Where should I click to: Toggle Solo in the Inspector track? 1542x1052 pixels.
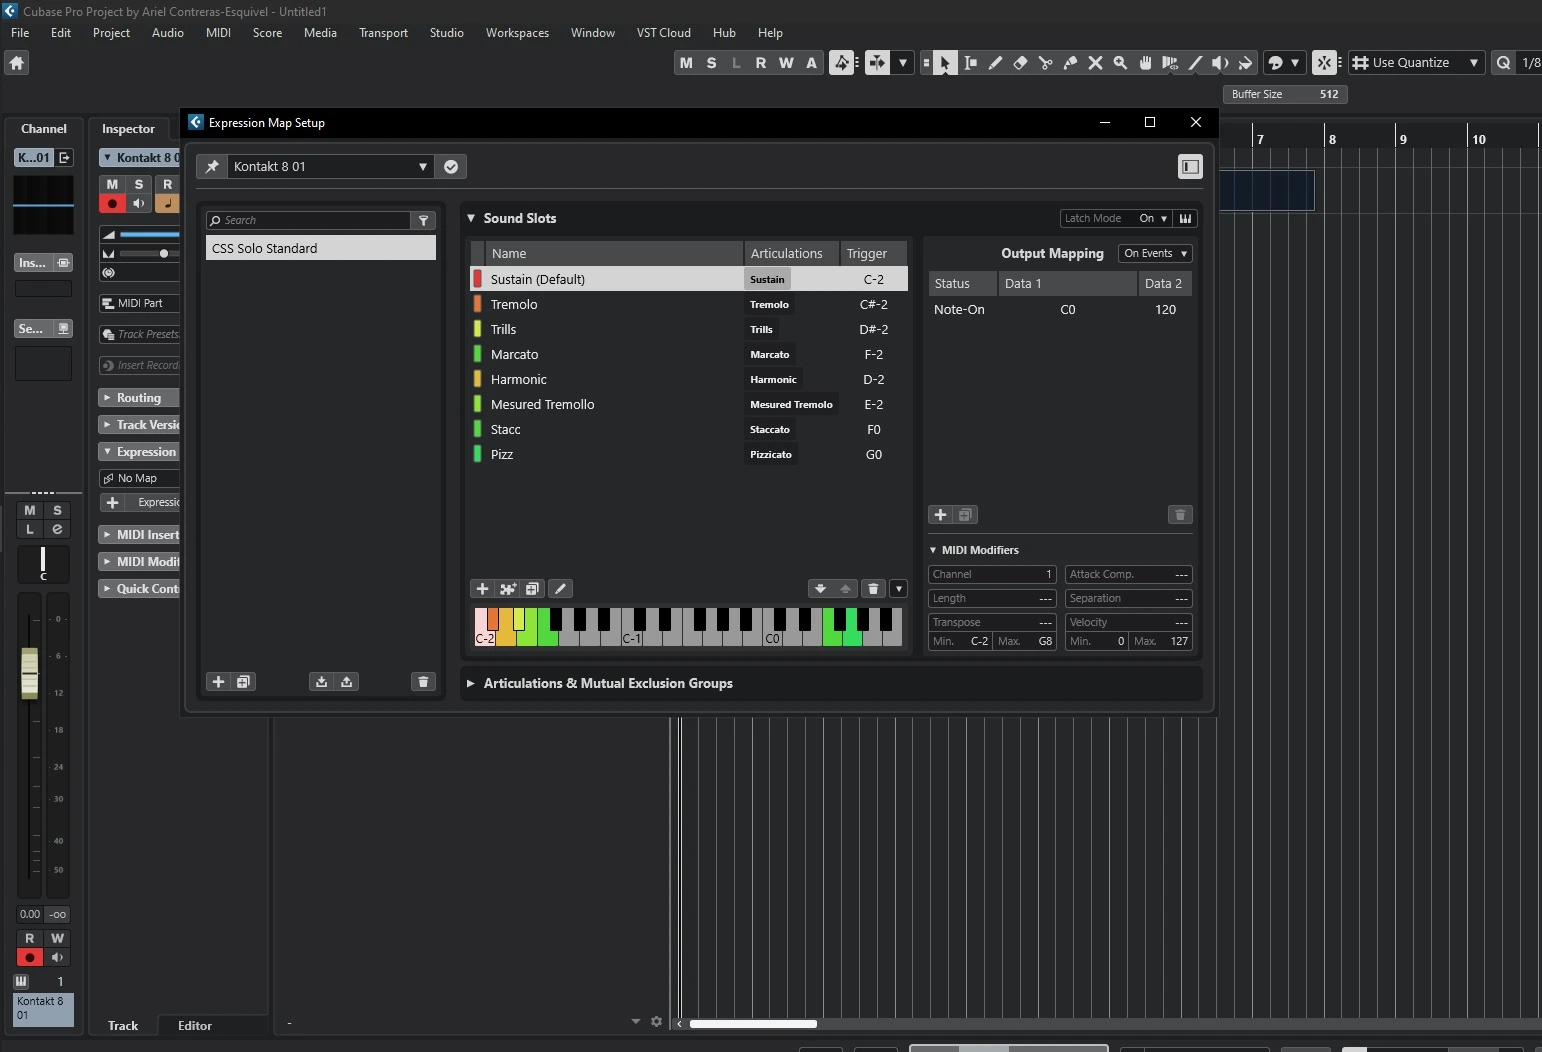139,184
